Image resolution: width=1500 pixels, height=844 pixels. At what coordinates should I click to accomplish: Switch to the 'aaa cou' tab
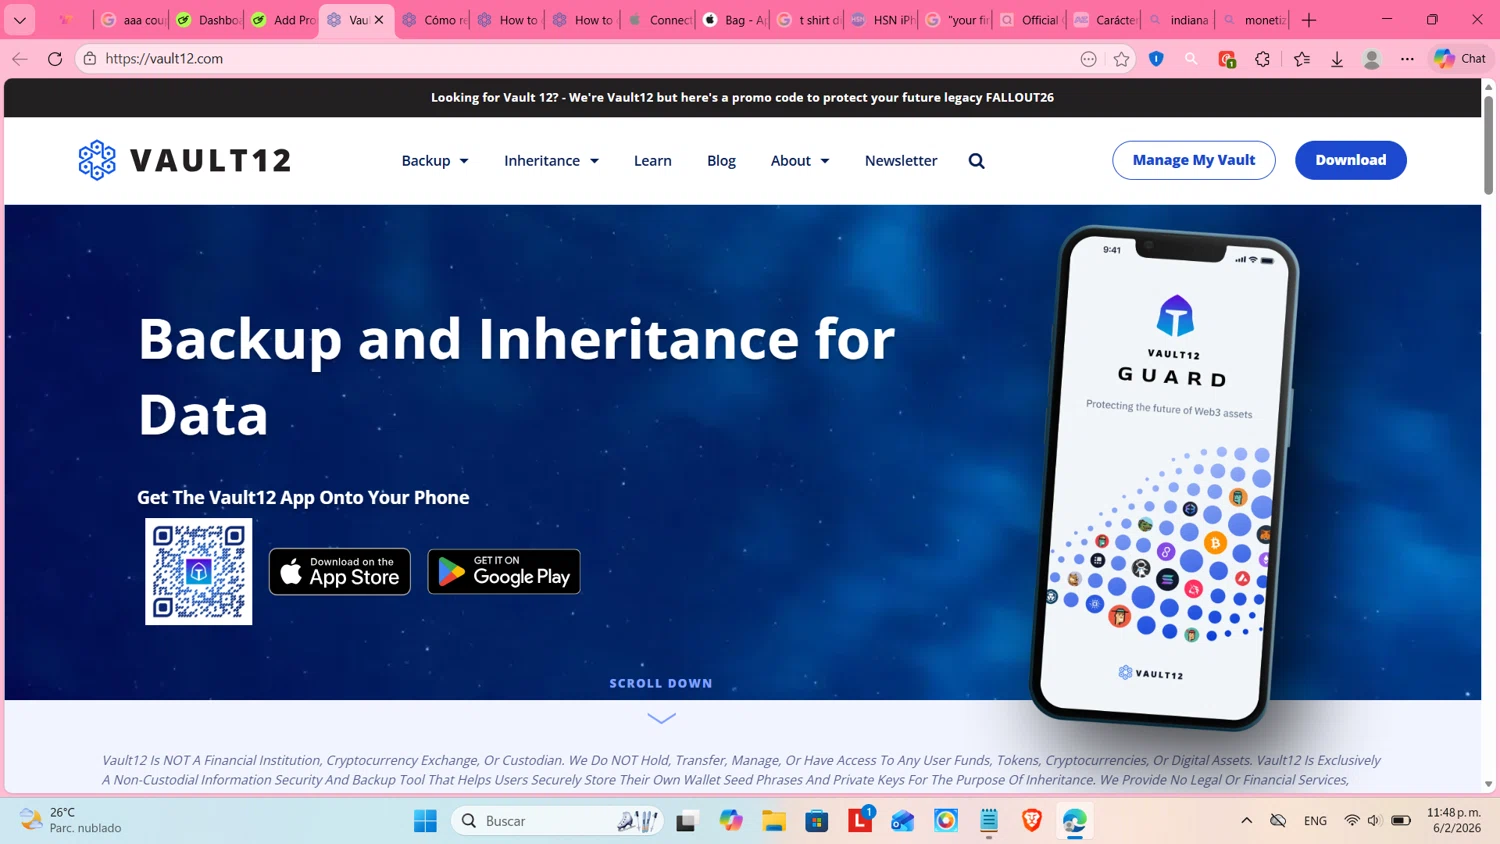coord(133,20)
